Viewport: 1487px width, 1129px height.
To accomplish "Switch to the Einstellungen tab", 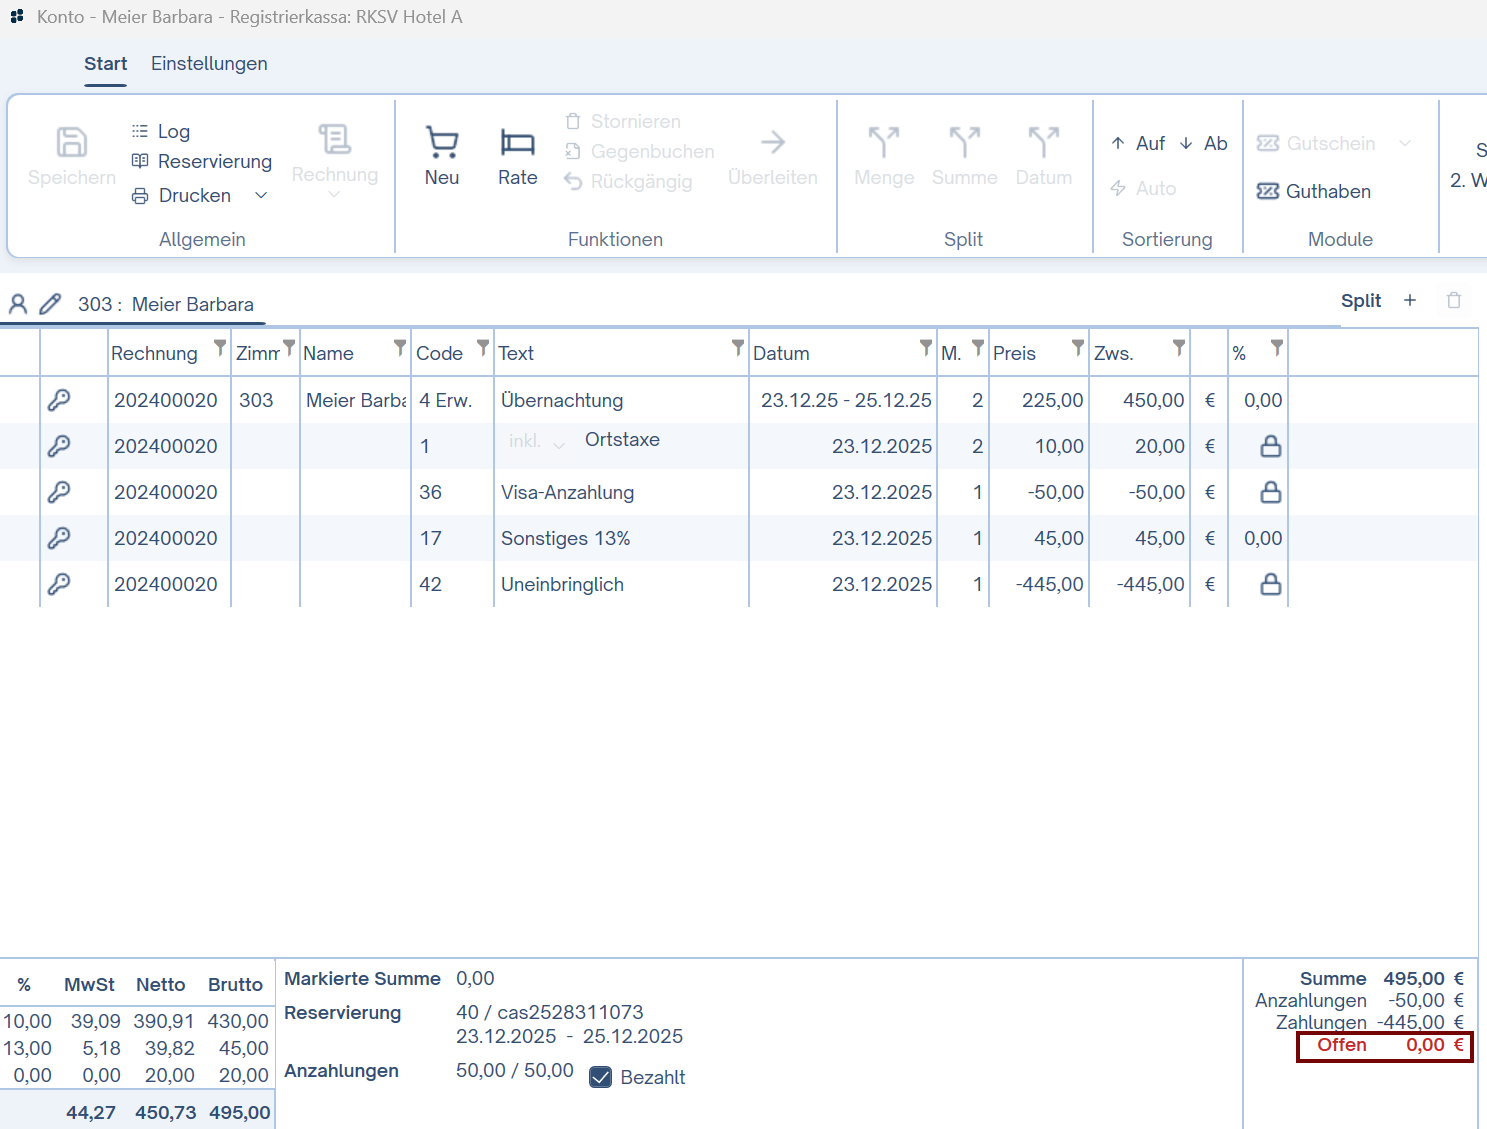I will [x=209, y=63].
